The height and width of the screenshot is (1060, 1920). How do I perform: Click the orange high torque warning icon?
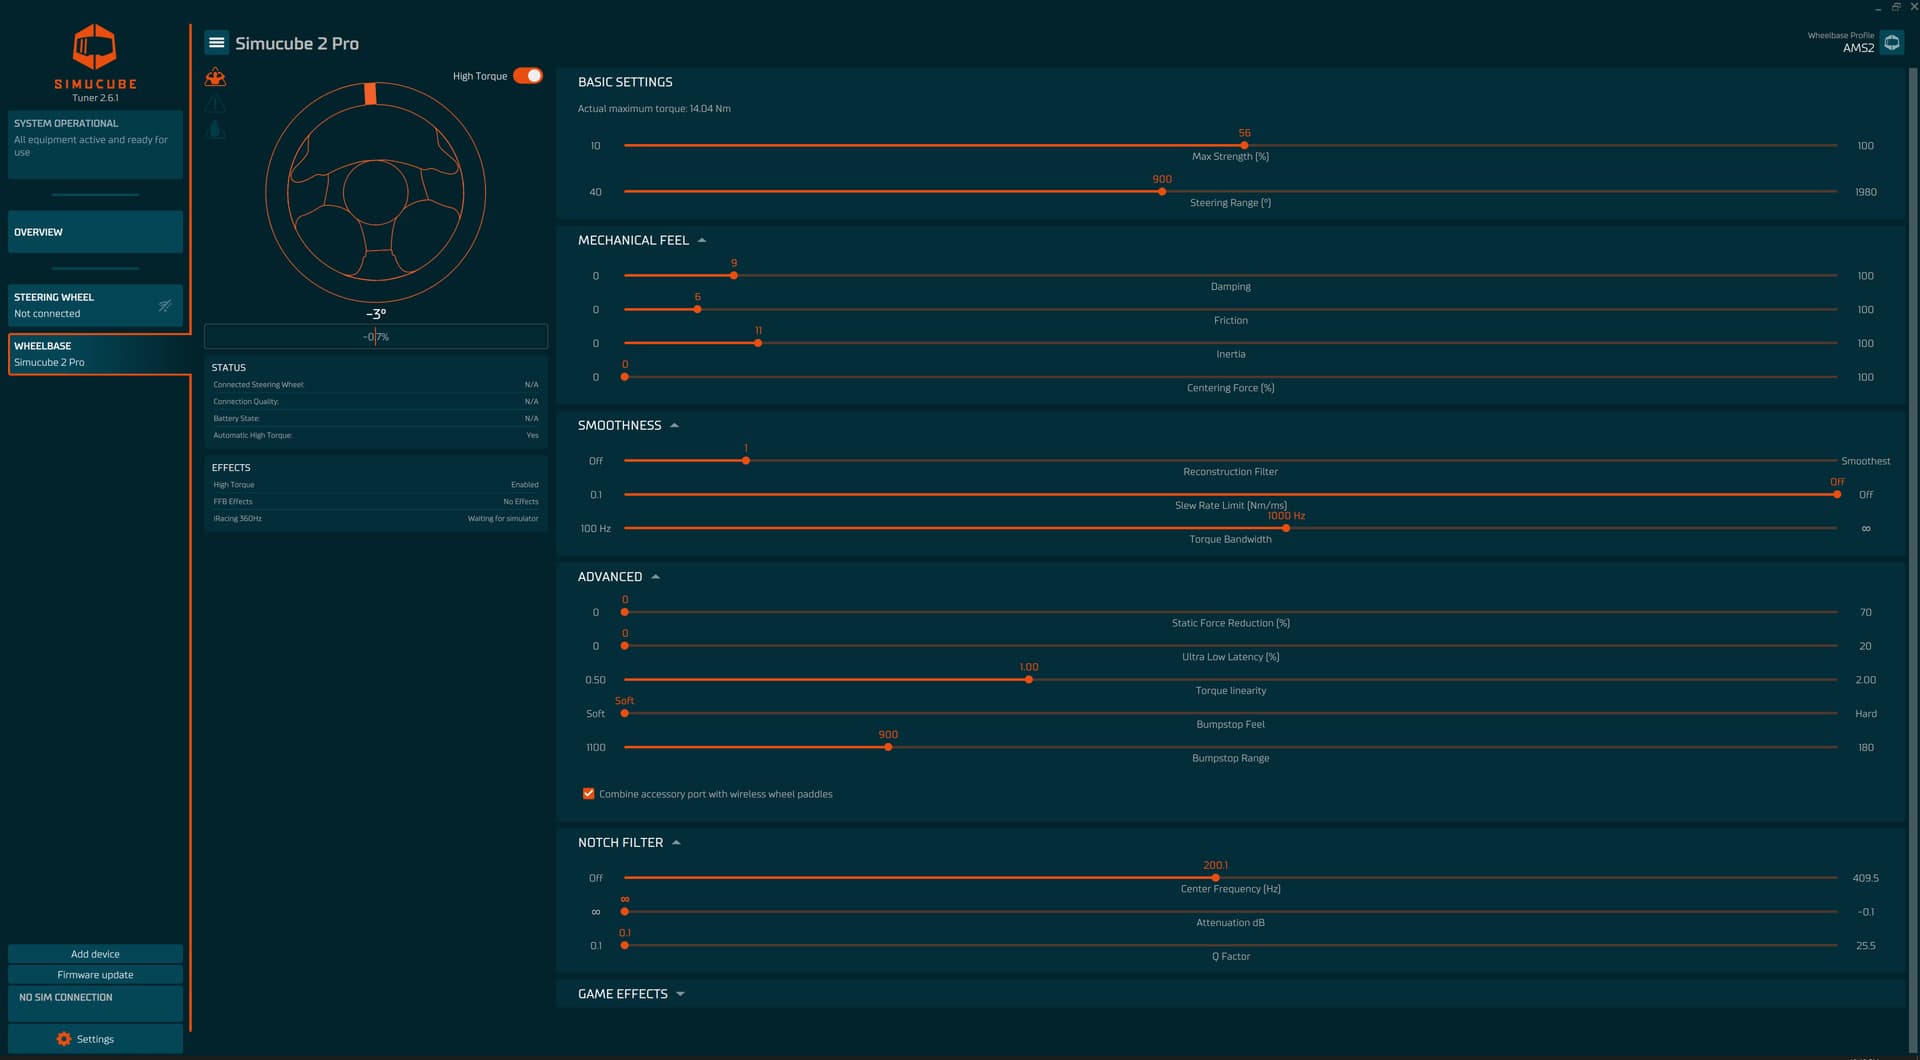(215, 77)
